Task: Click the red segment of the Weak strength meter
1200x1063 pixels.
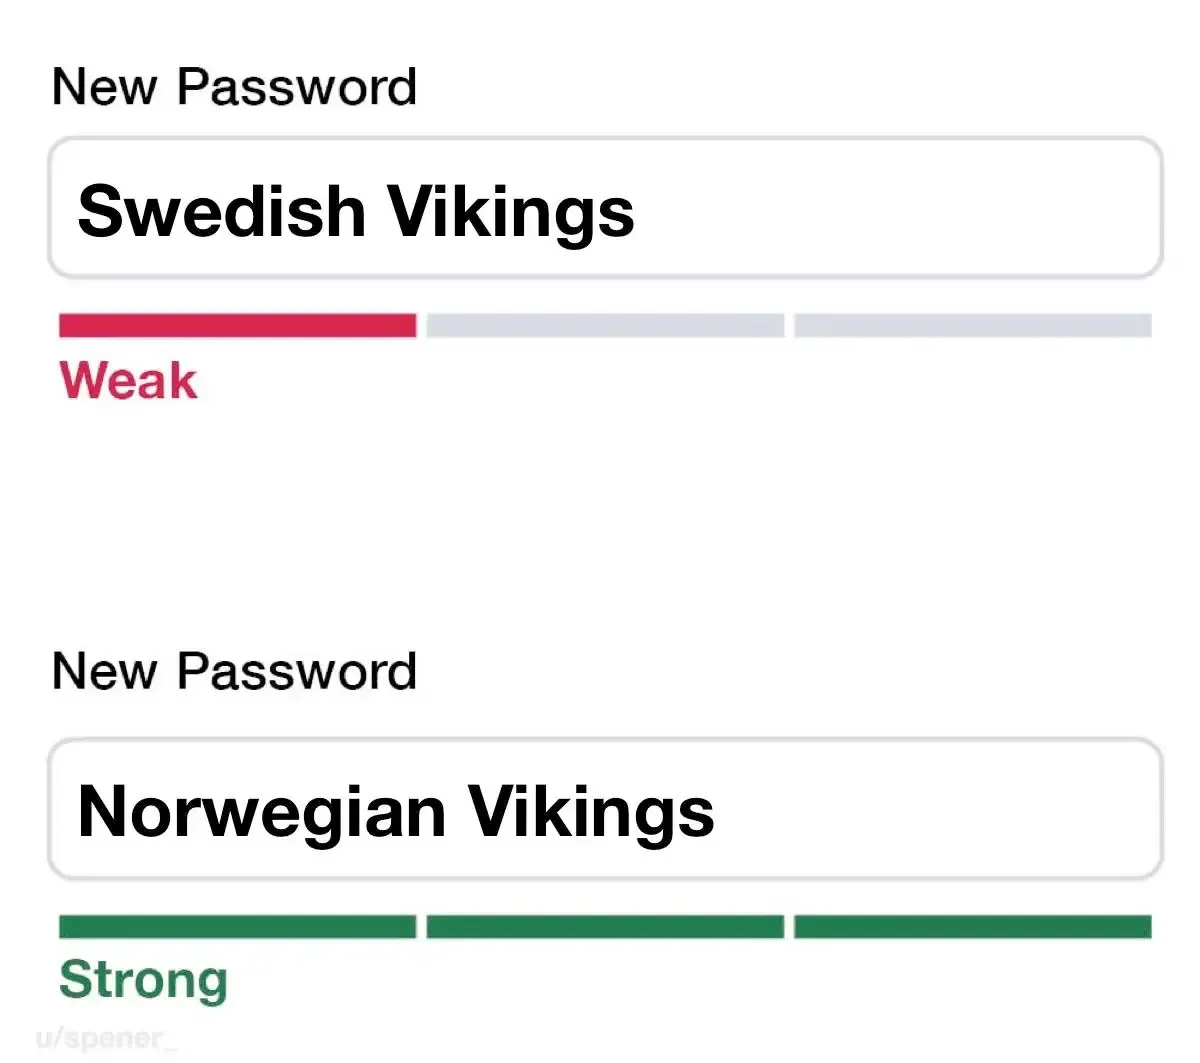Action: click(237, 325)
